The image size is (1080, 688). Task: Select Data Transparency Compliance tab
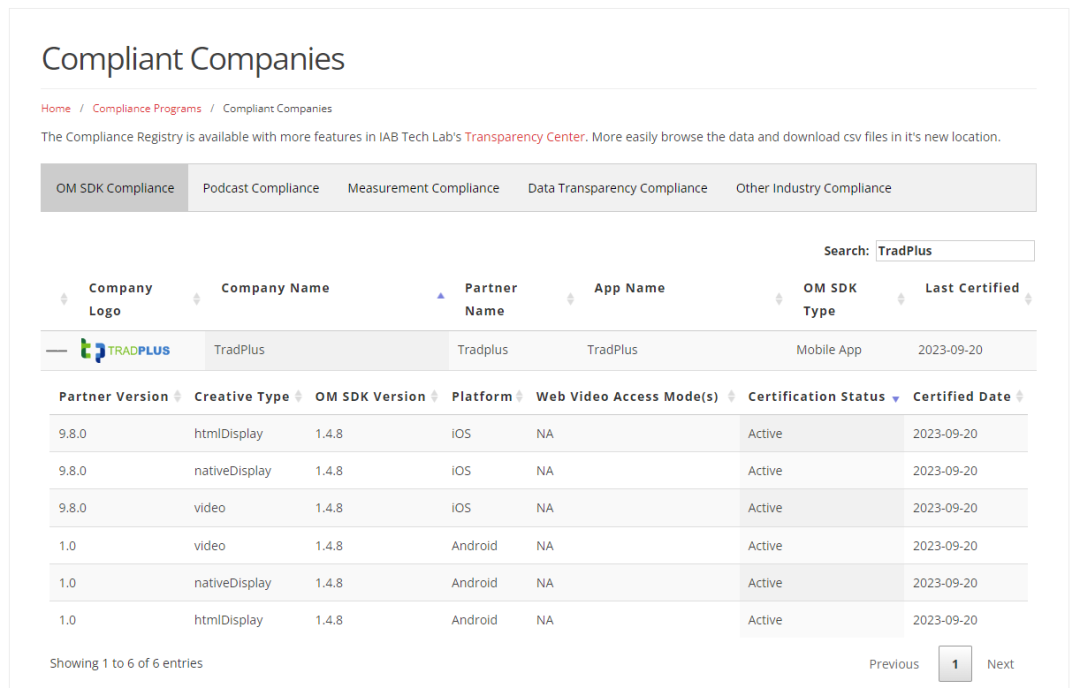[617, 188]
